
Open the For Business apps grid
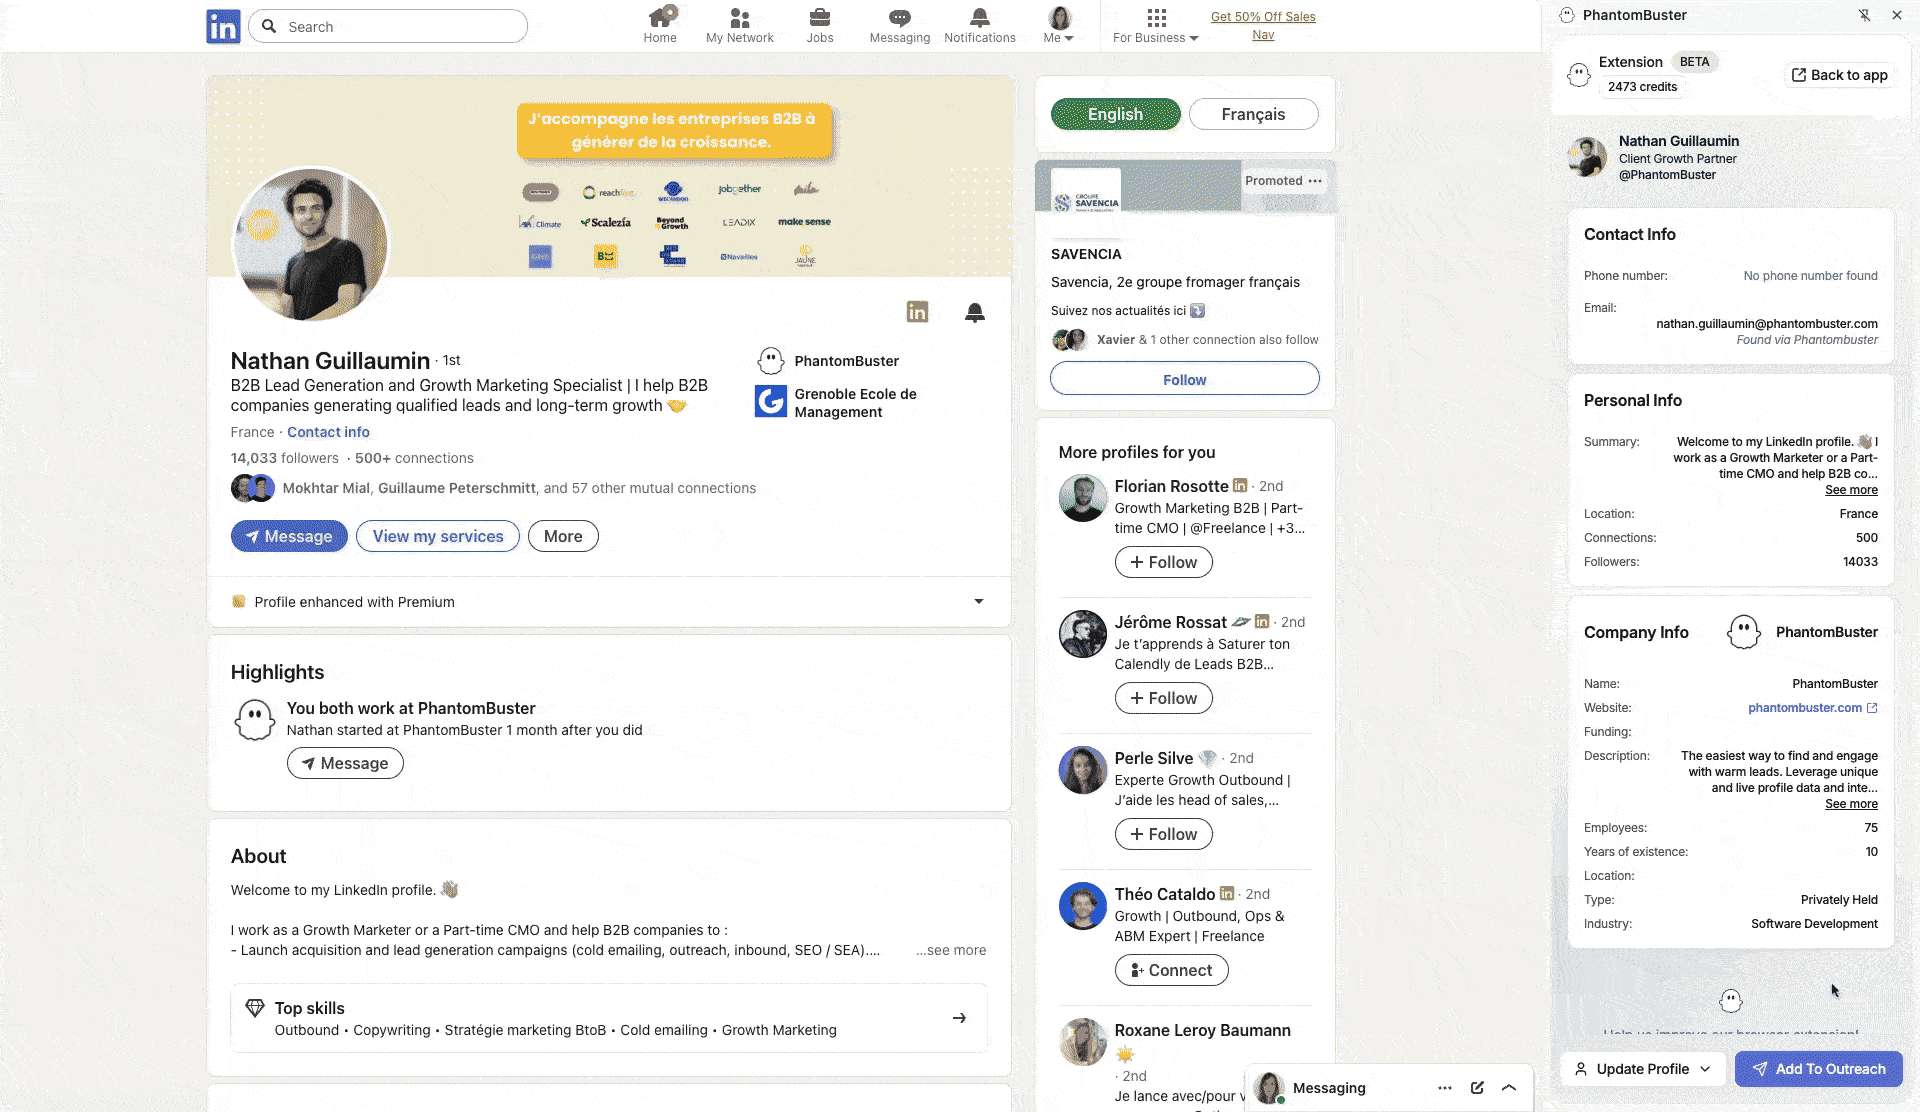tap(1156, 26)
